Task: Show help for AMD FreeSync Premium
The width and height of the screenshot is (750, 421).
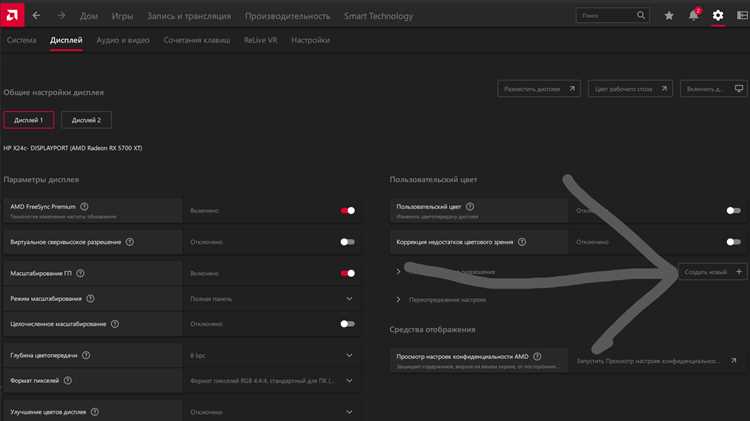Action: pyautogui.click(x=84, y=207)
